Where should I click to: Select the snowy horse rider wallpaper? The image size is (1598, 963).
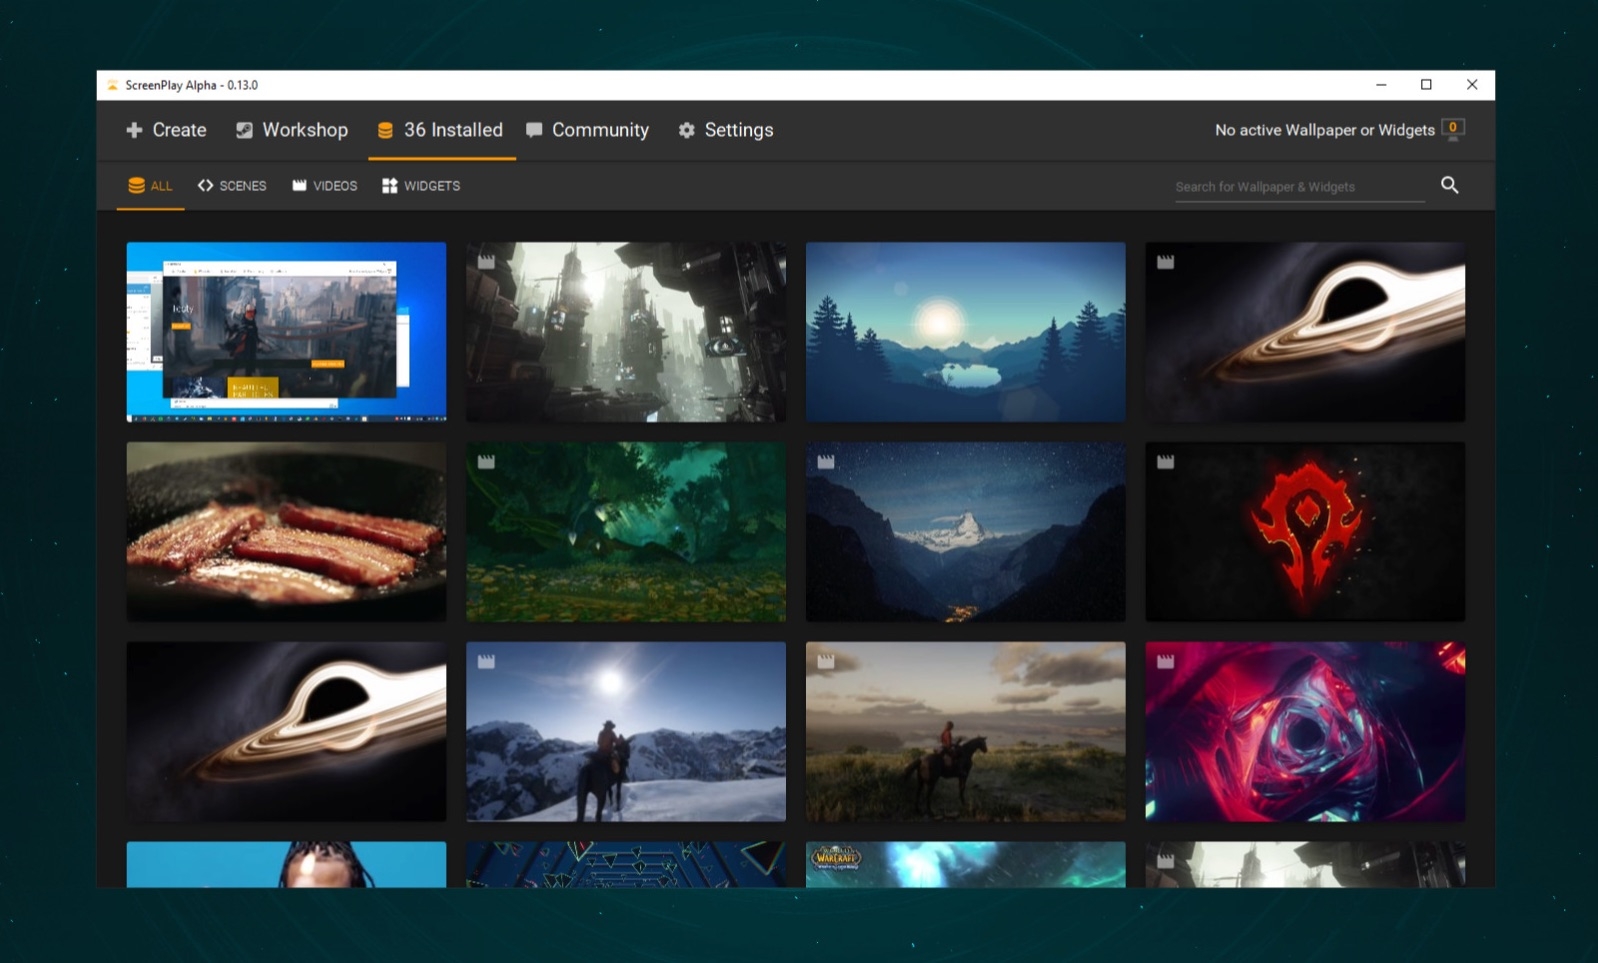pos(626,731)
